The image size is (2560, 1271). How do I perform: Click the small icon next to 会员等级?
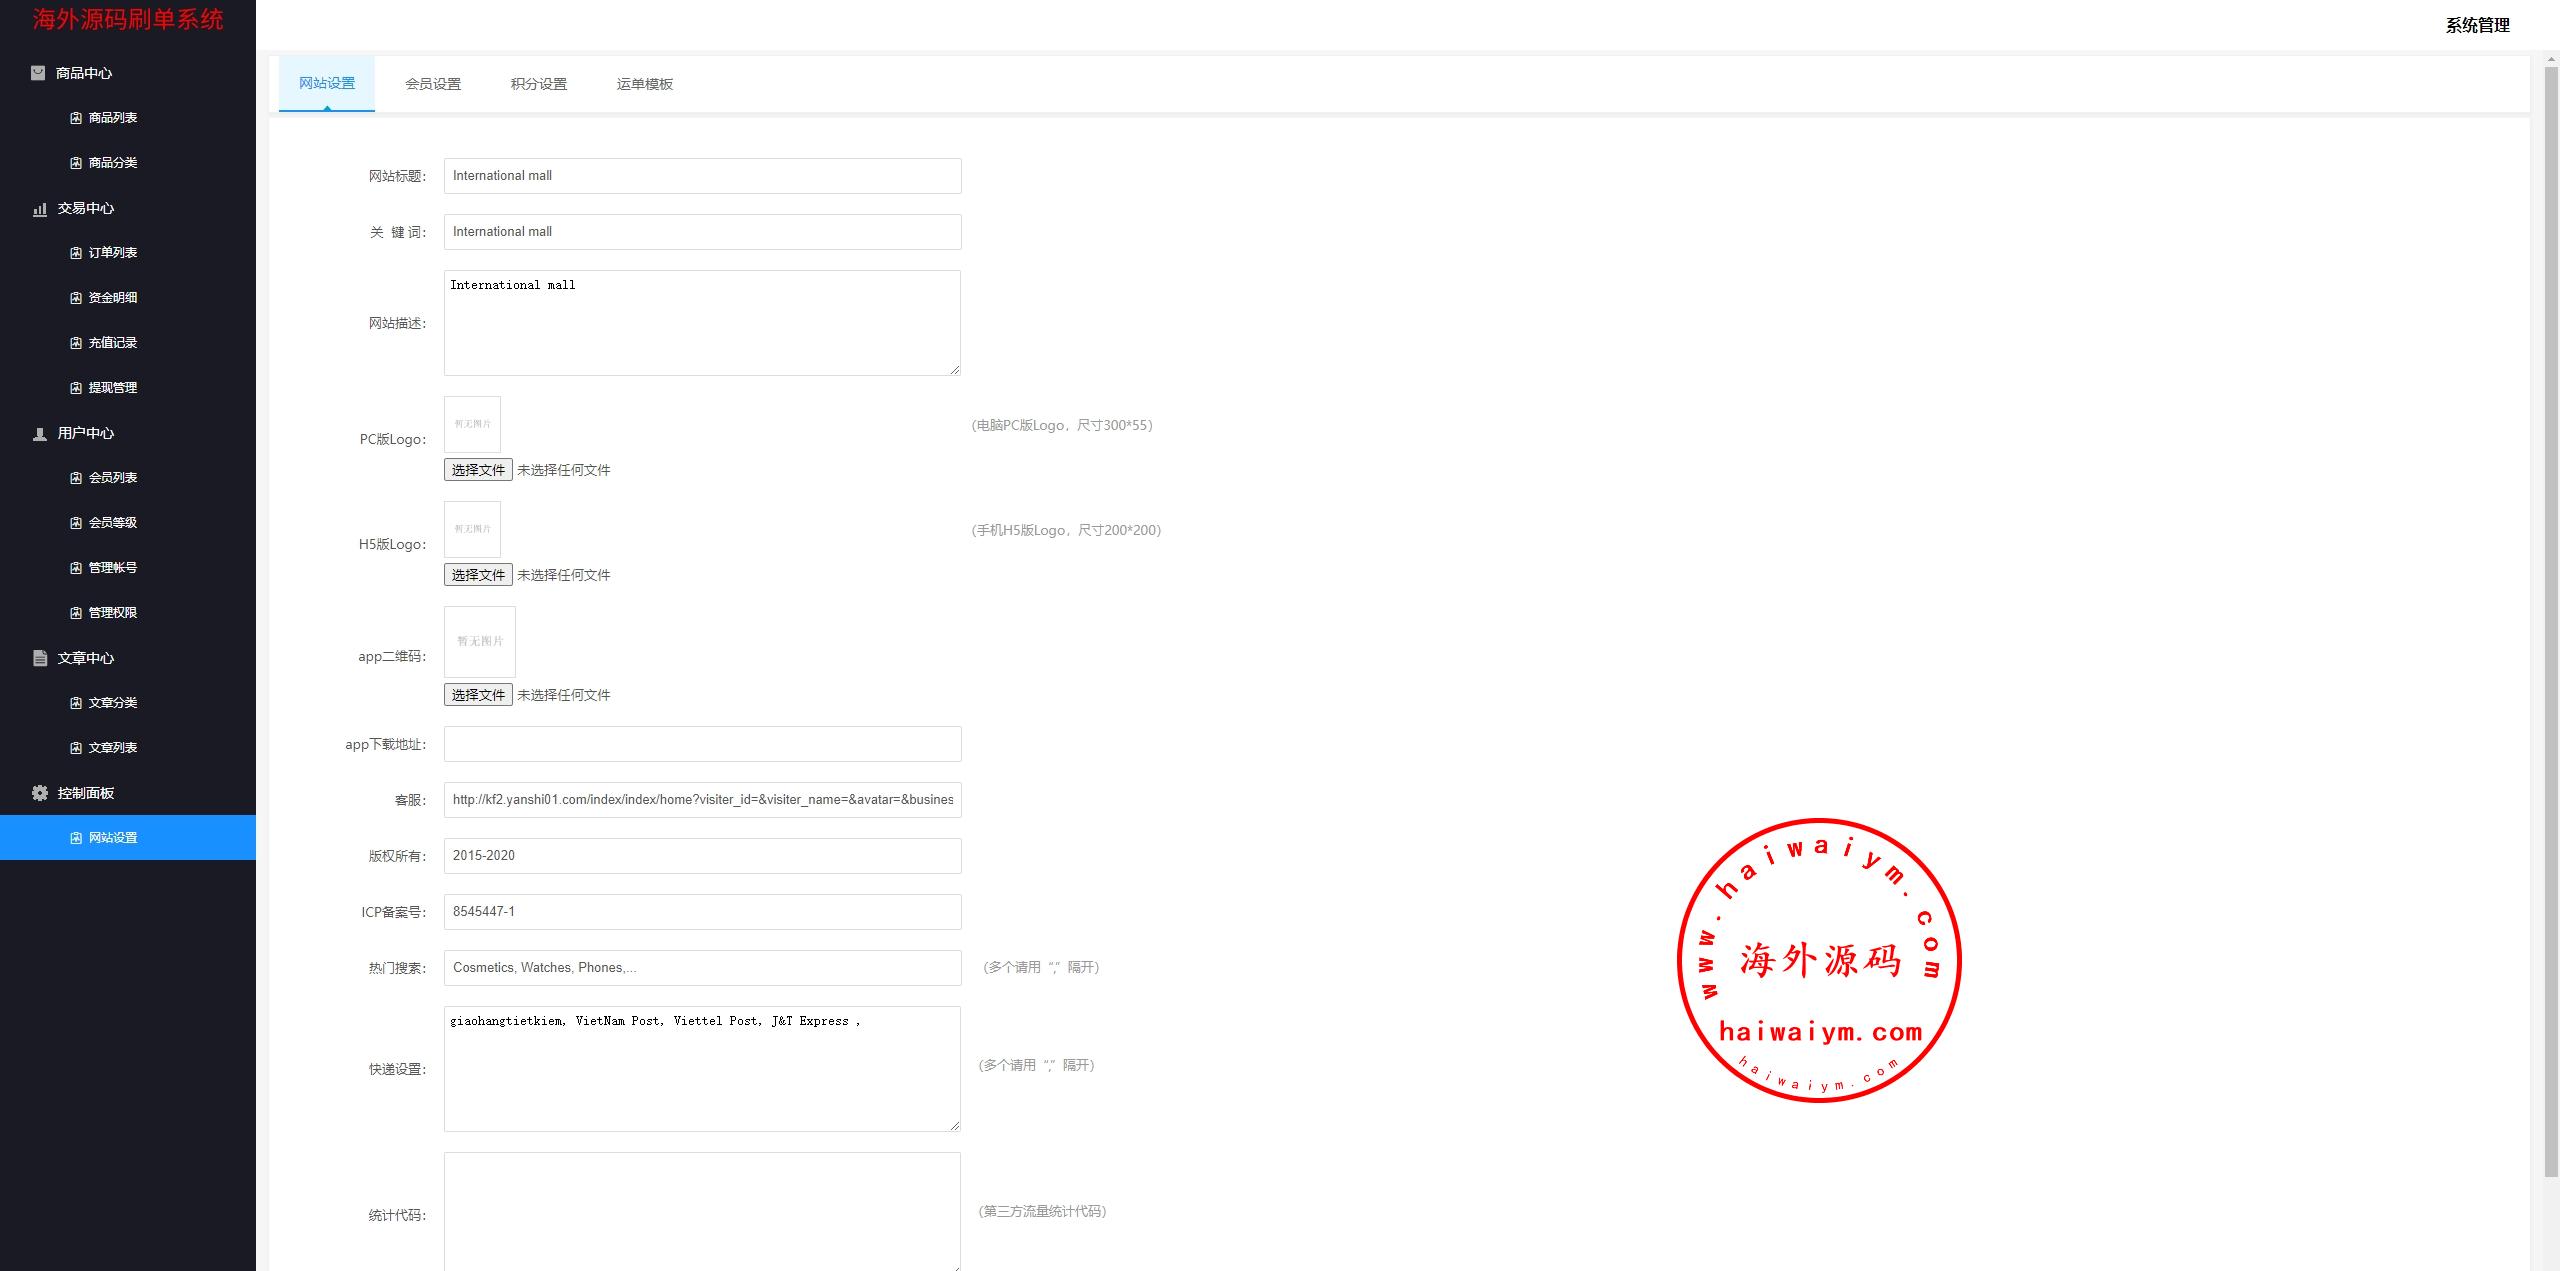(76, 523)
